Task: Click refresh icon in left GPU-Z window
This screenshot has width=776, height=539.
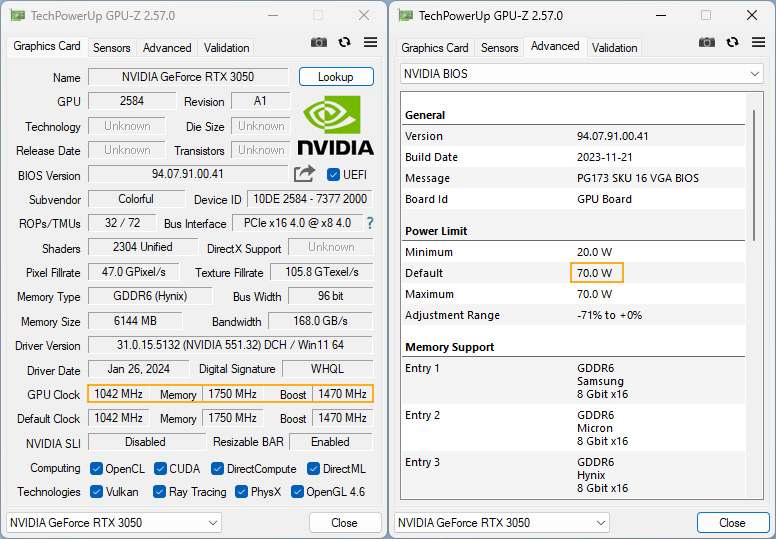Action: [x=344, y=42]
